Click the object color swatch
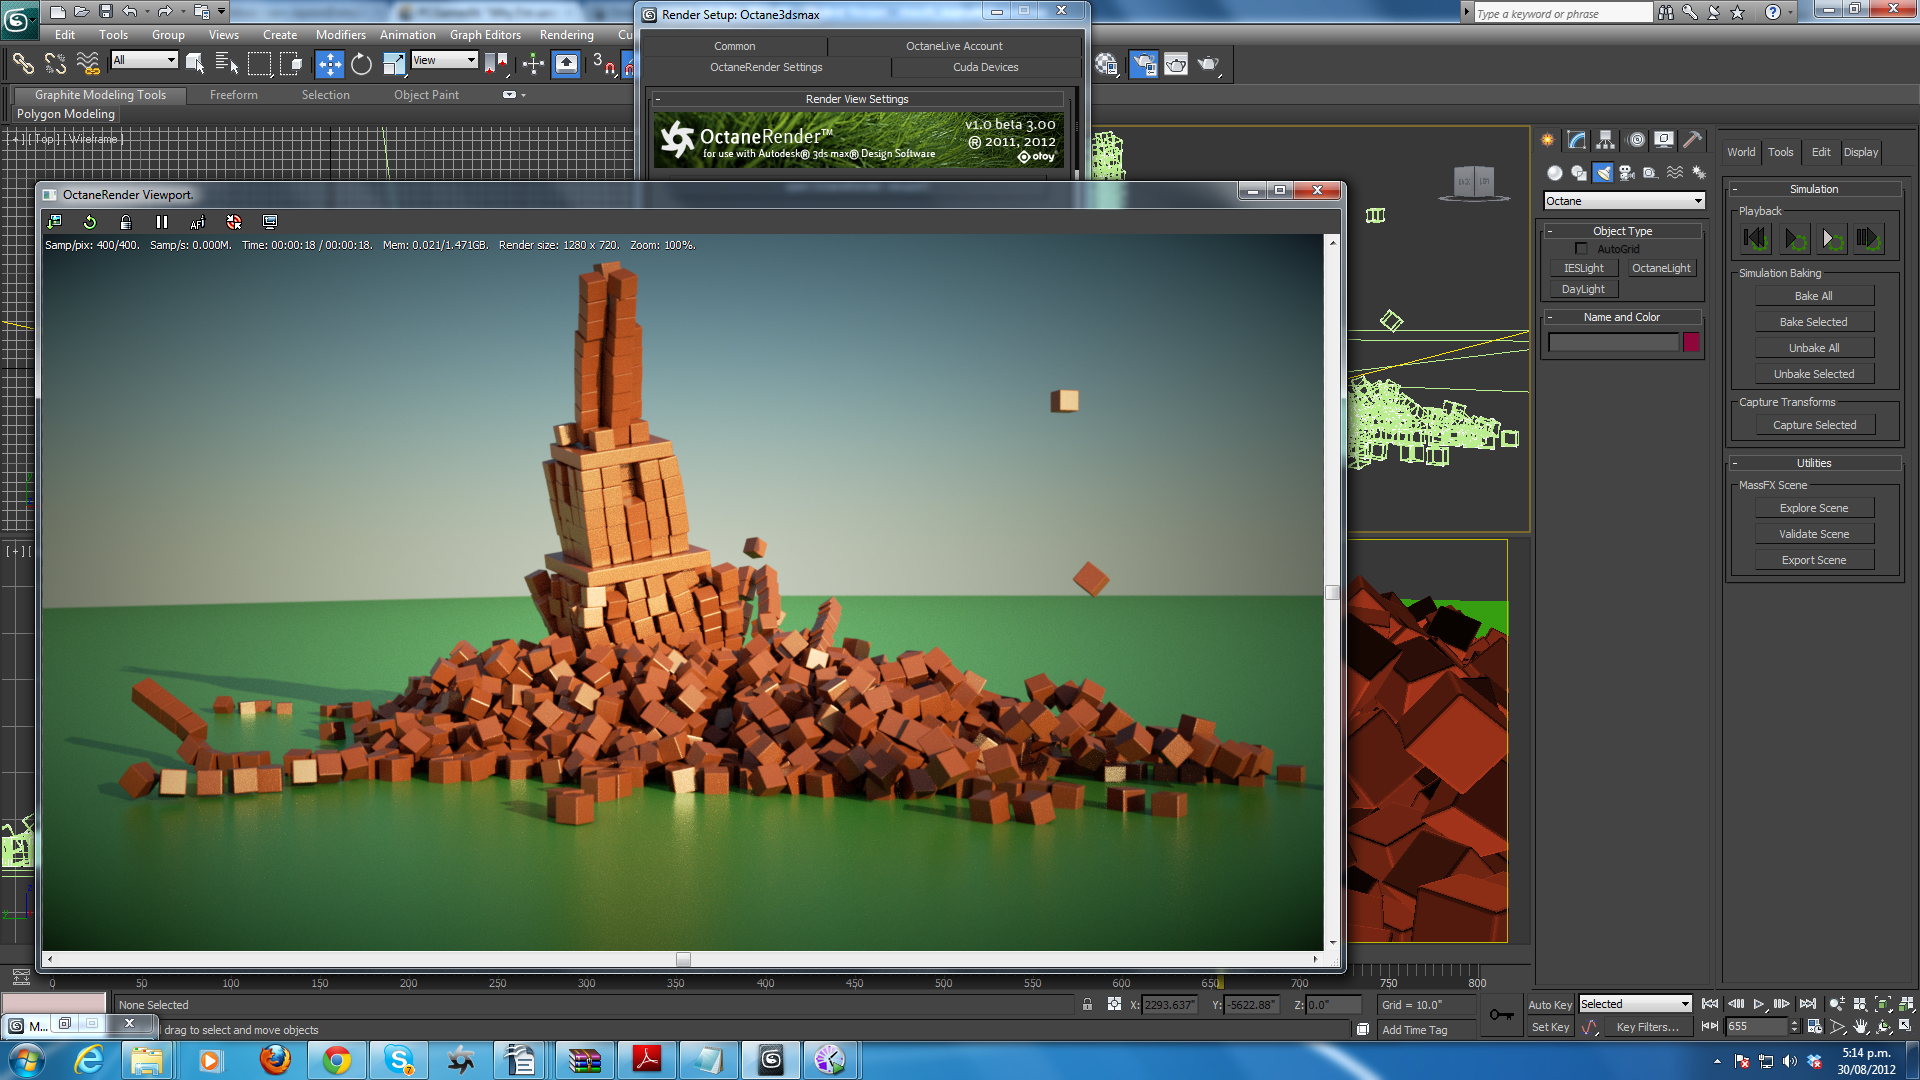Screen dimensions: 1920x1080 pos(1691,343)
